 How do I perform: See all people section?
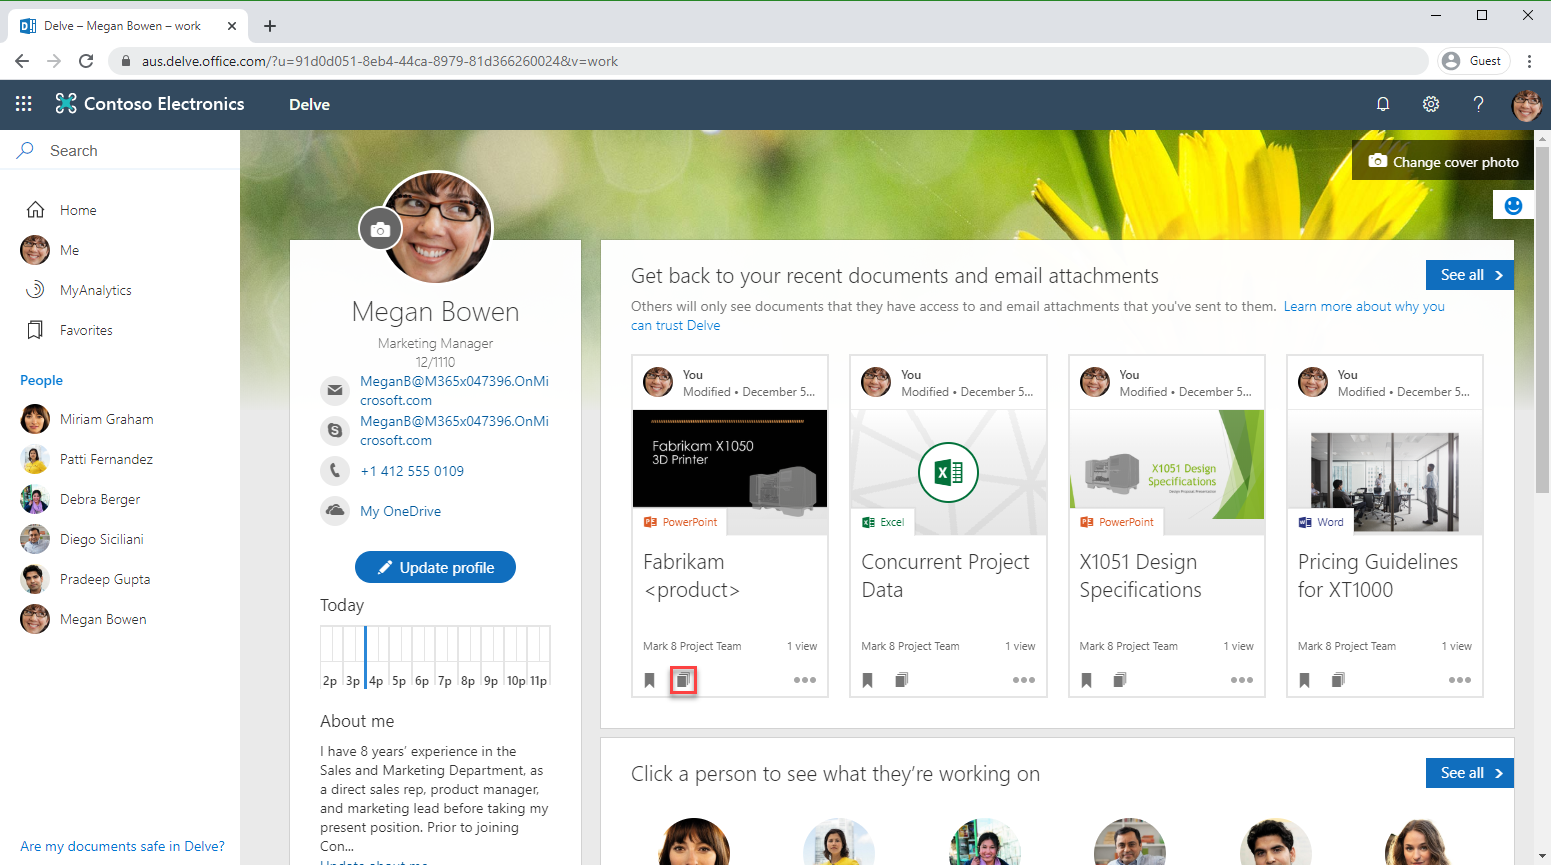tap(1470, 773)
